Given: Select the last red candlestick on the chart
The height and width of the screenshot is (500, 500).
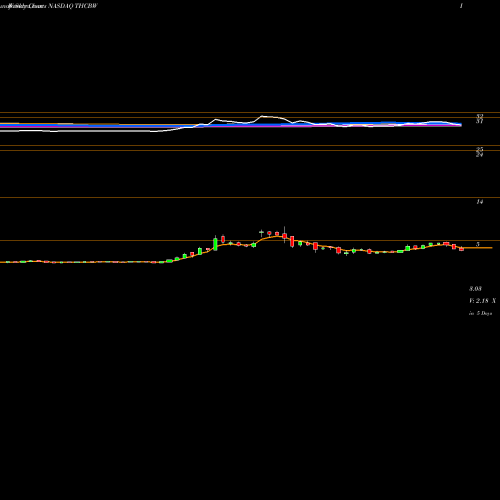Looking at the screenshot, I should 462,249.
